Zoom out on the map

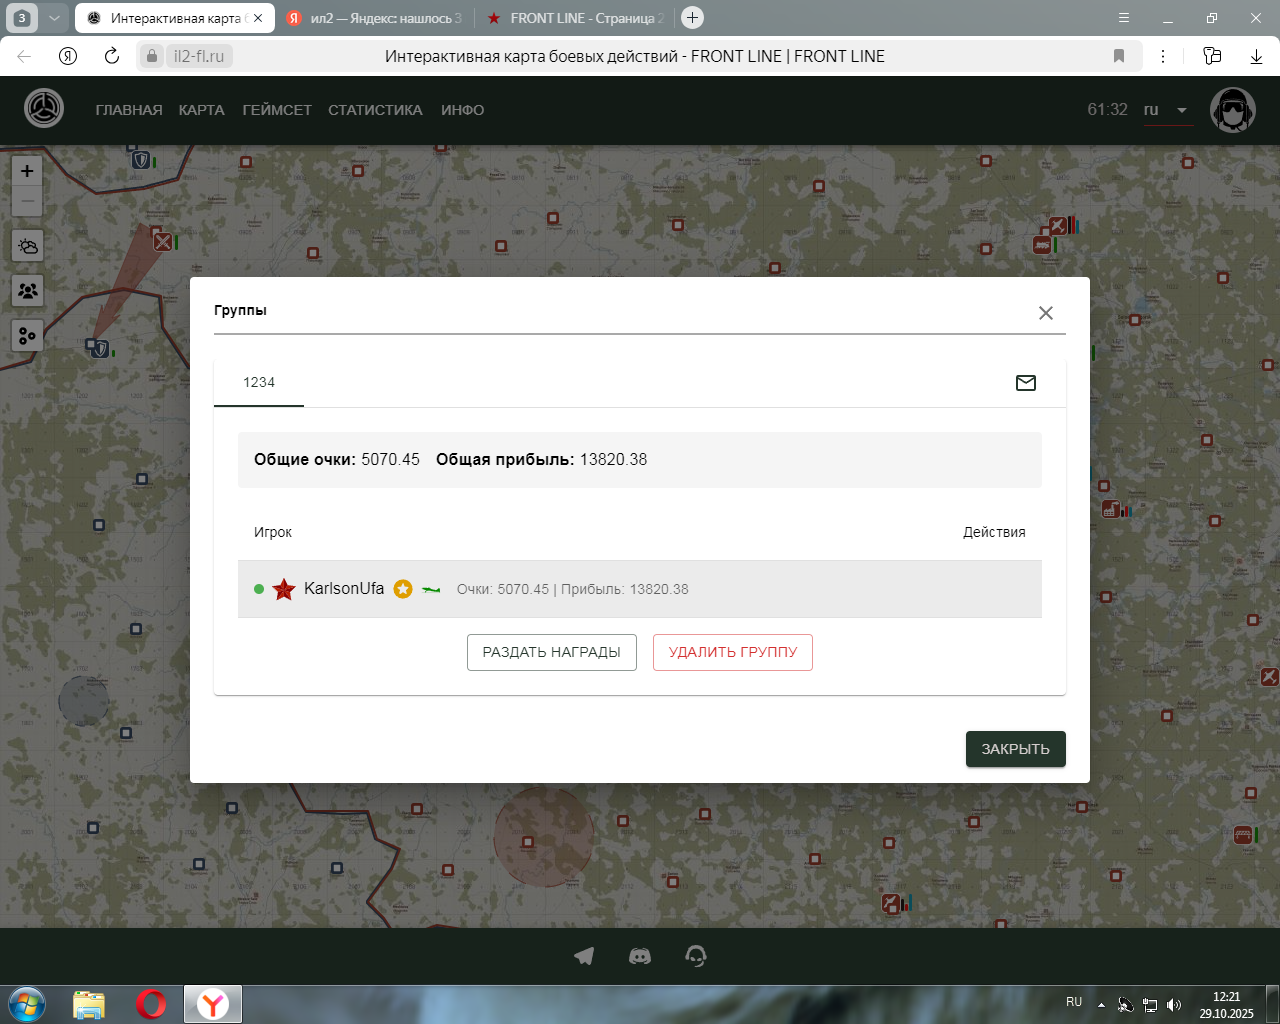click(27, 201)
